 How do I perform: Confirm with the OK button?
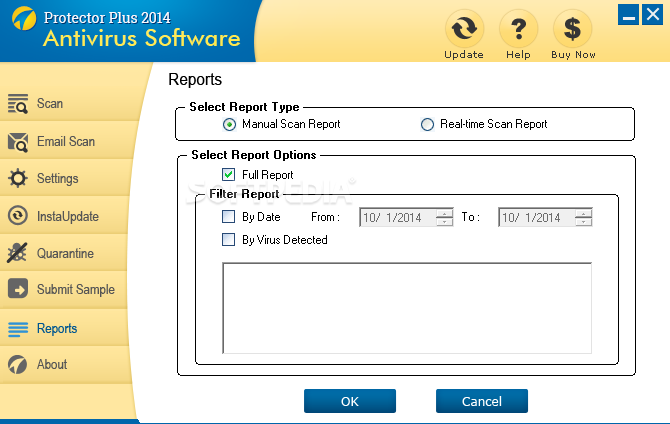pyautogui.click(x=350, y=401)
